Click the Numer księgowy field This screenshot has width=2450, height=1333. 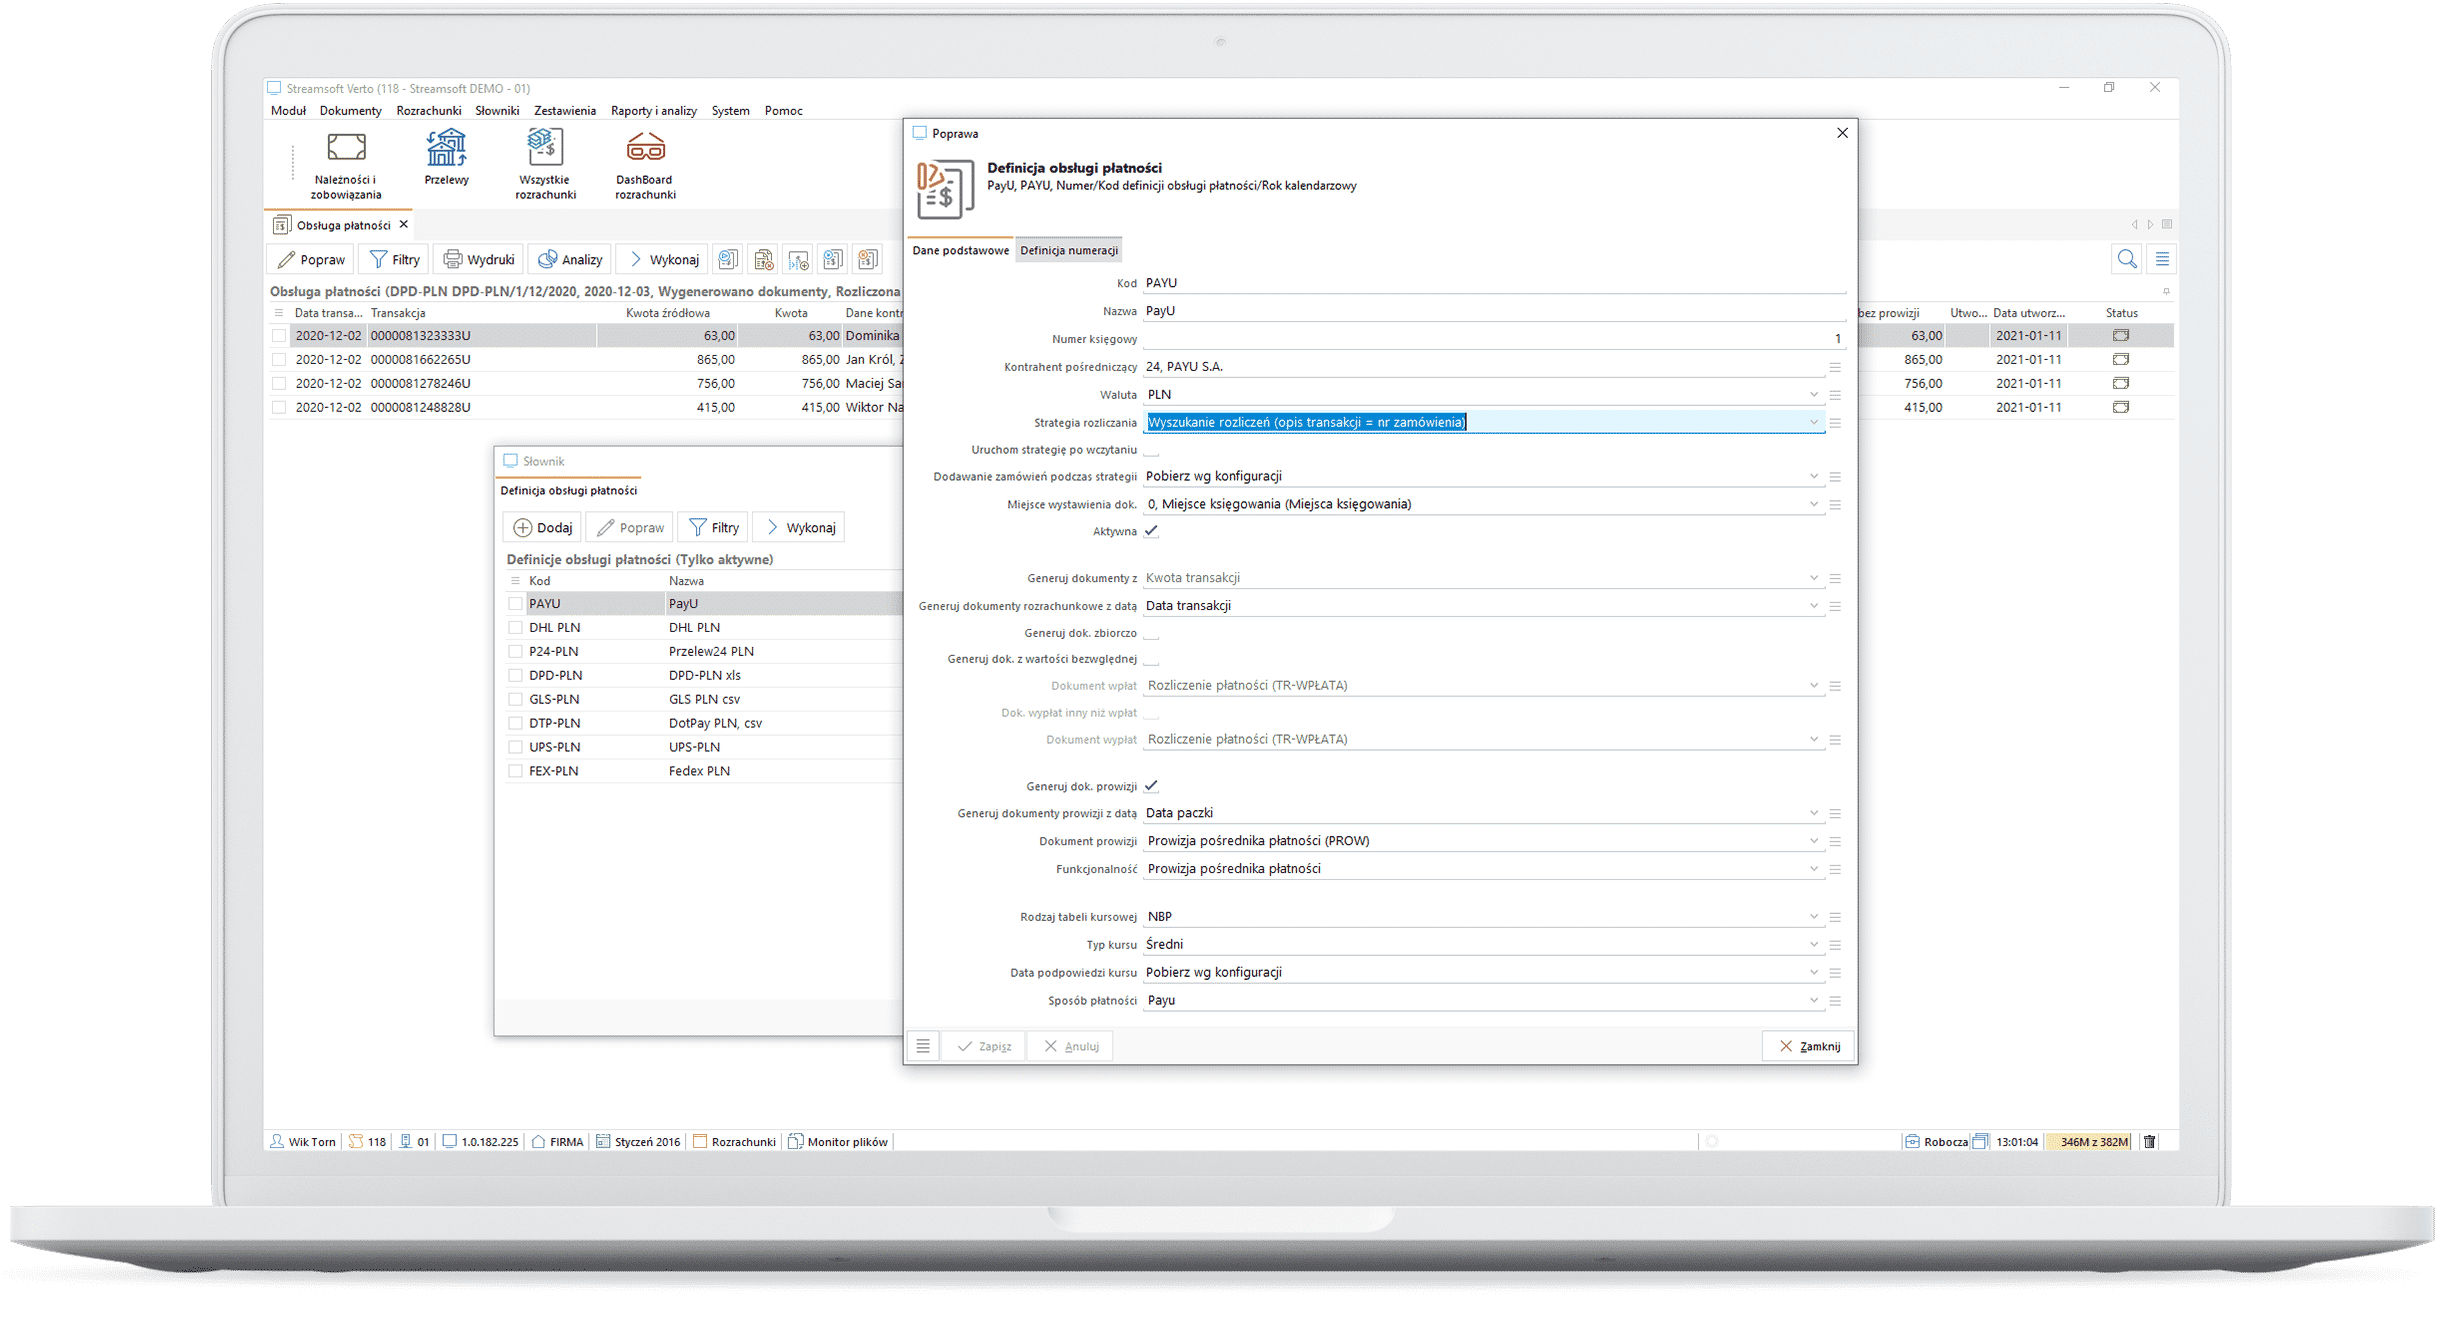1494,339
